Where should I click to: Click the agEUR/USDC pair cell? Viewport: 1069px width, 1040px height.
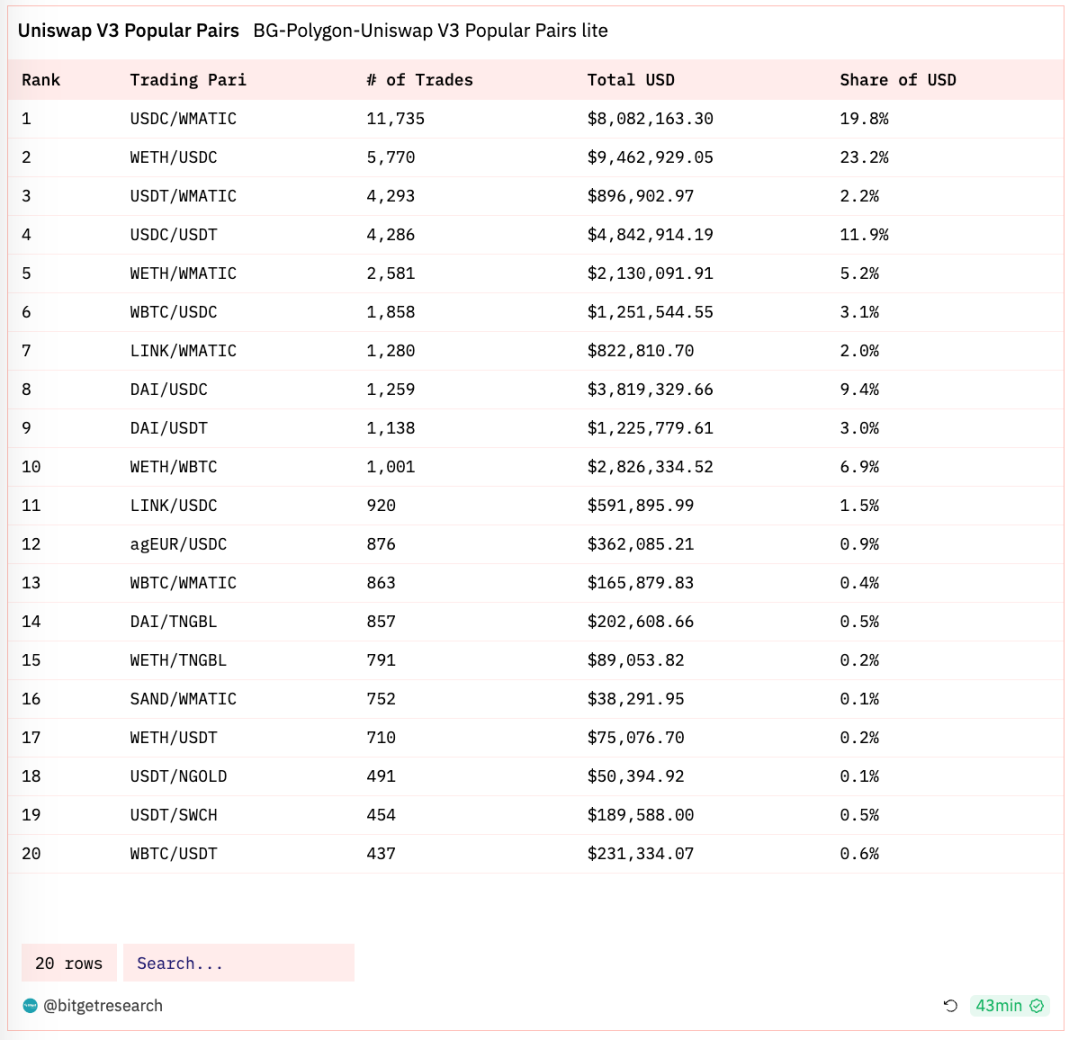(x=178, y=545)
